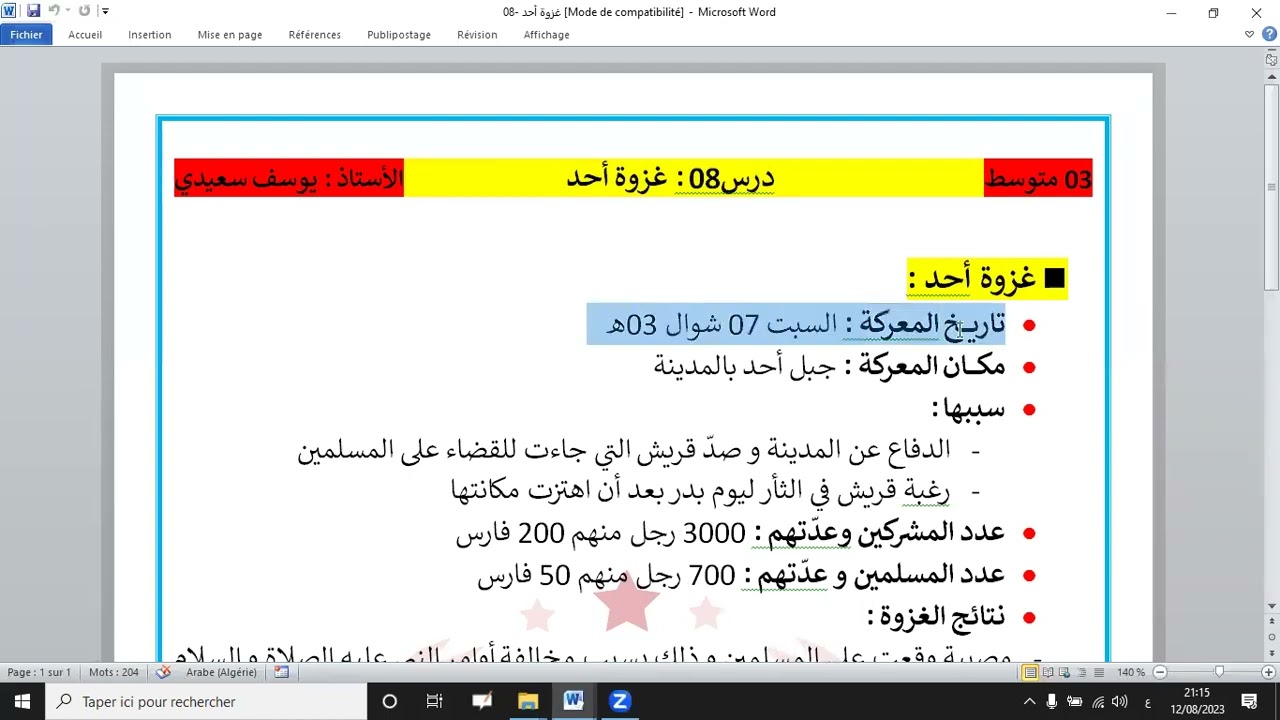
Task: Click the microphone icon in system tray
Action: click(1052, 702)
